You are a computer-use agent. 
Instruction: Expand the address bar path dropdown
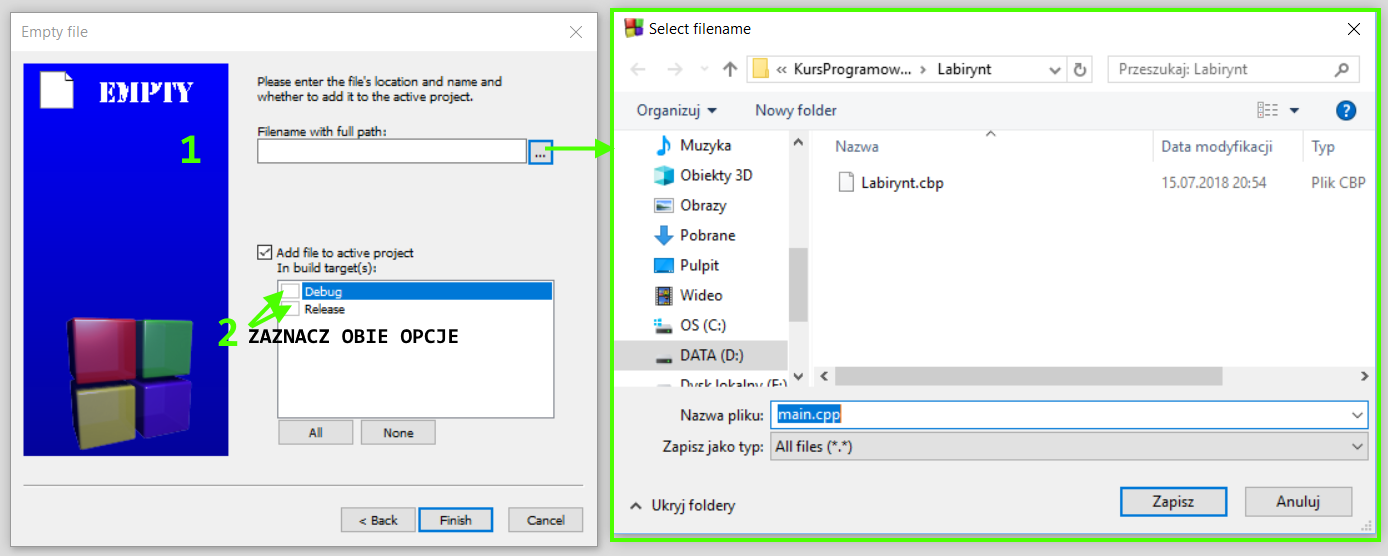coord(1055,70)
